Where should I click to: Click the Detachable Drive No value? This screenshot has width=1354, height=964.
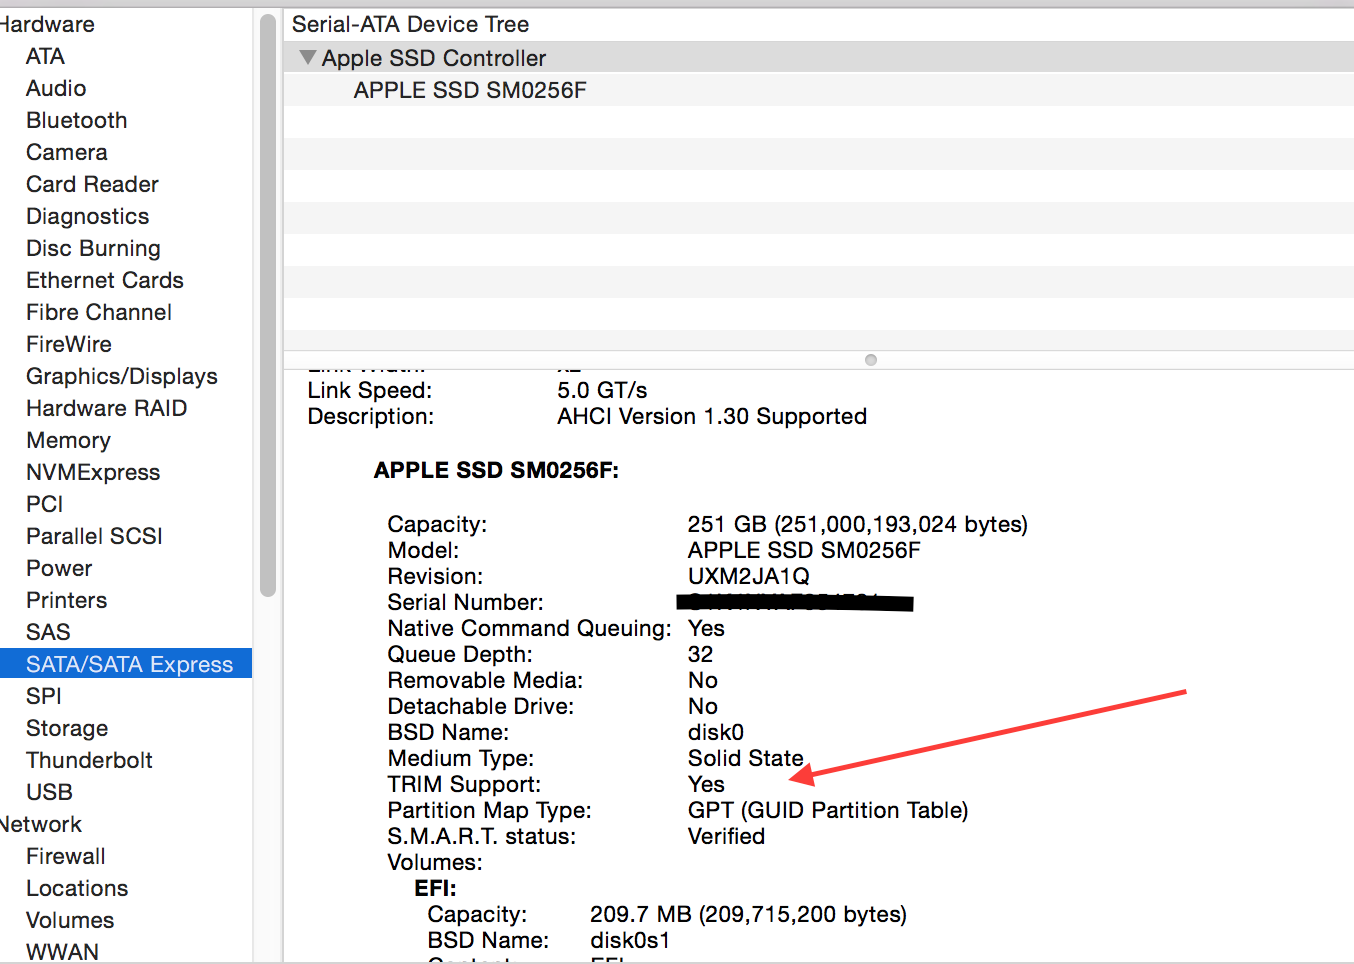point(703,706)
